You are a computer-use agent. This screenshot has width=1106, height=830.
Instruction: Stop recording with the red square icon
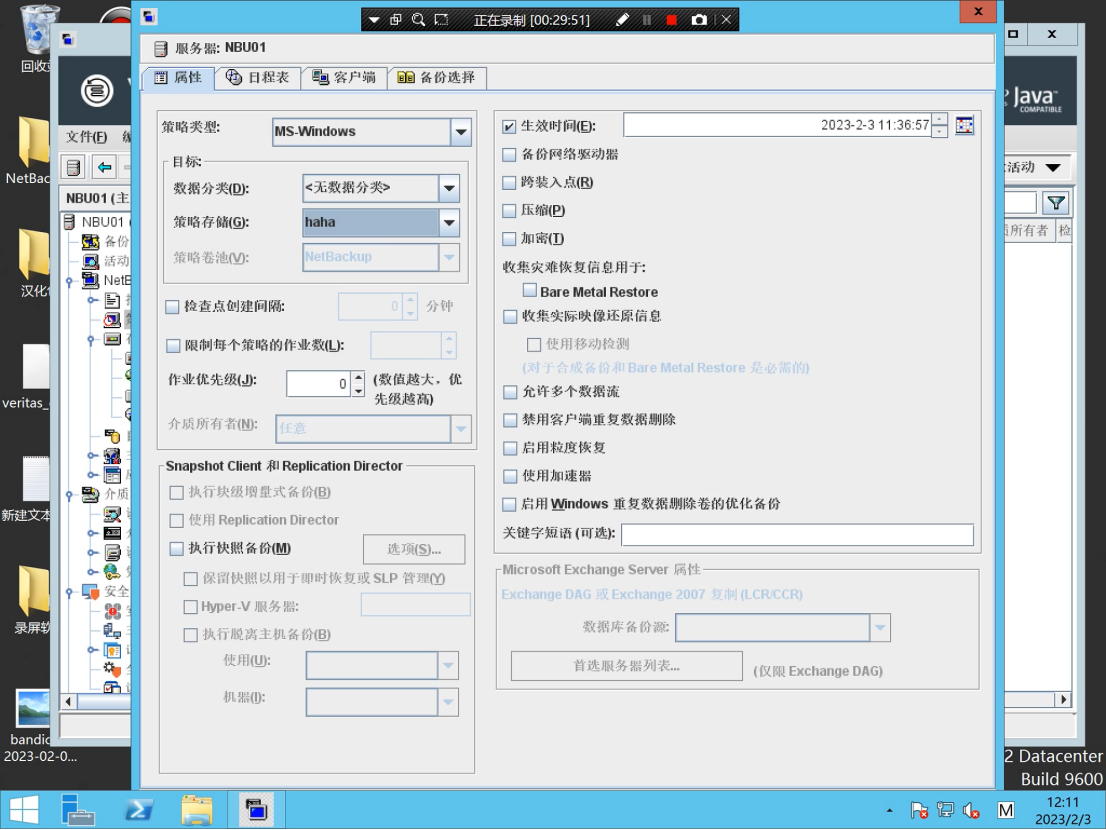(x=672, y=19)
